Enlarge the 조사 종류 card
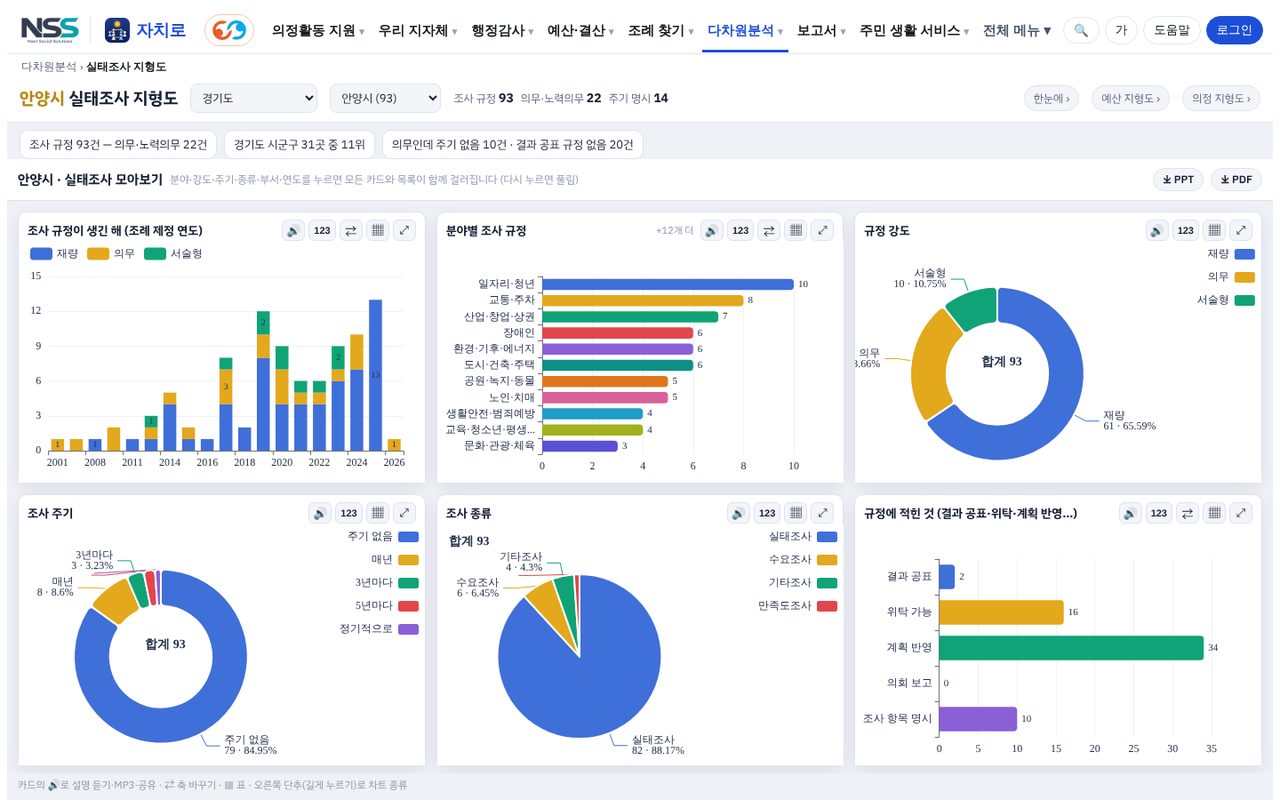The image size is (1280, 800). pyautogui.click(x=822, y=513)
